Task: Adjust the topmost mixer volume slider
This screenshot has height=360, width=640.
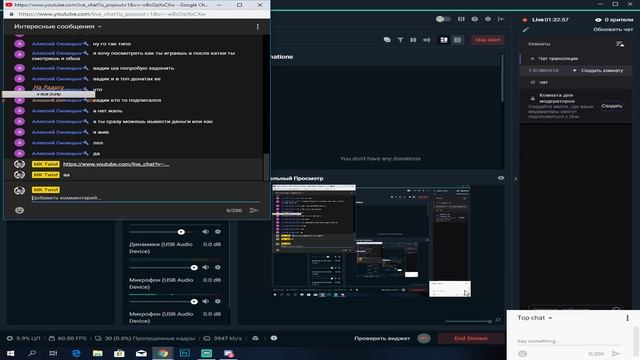Action: tap(163, 232)
